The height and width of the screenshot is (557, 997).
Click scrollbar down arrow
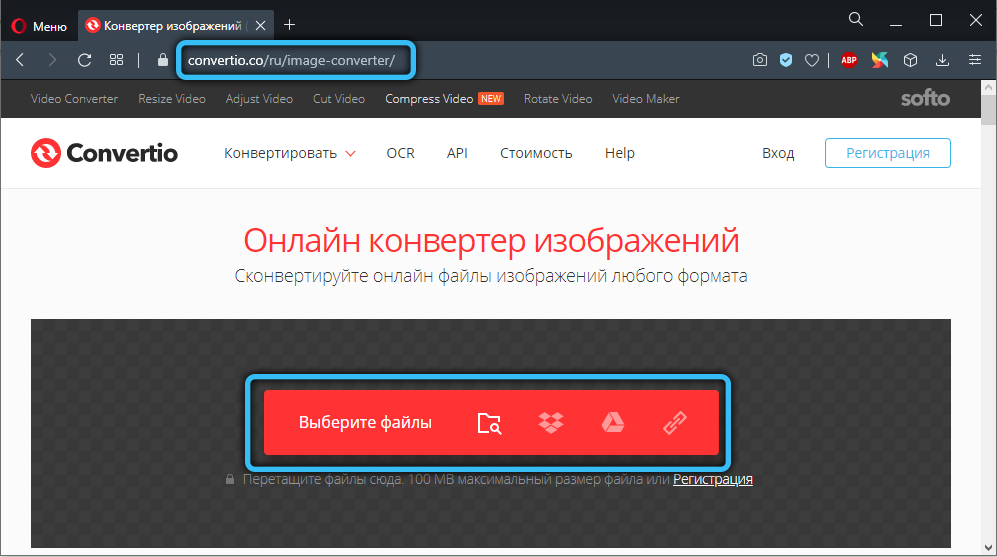[x=988, y=547]
